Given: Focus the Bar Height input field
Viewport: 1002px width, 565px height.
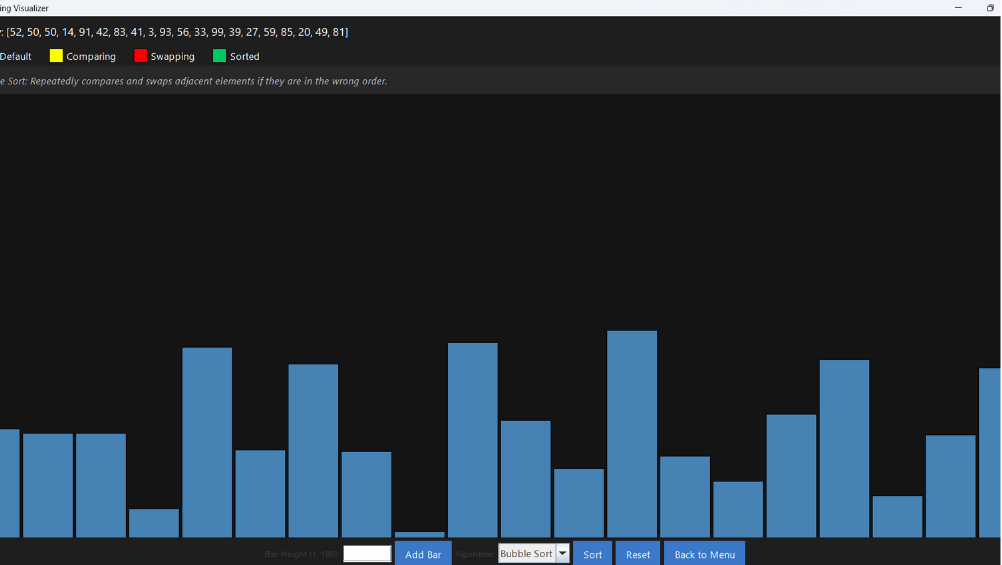Looking at the screenshot, I should 367,553.
